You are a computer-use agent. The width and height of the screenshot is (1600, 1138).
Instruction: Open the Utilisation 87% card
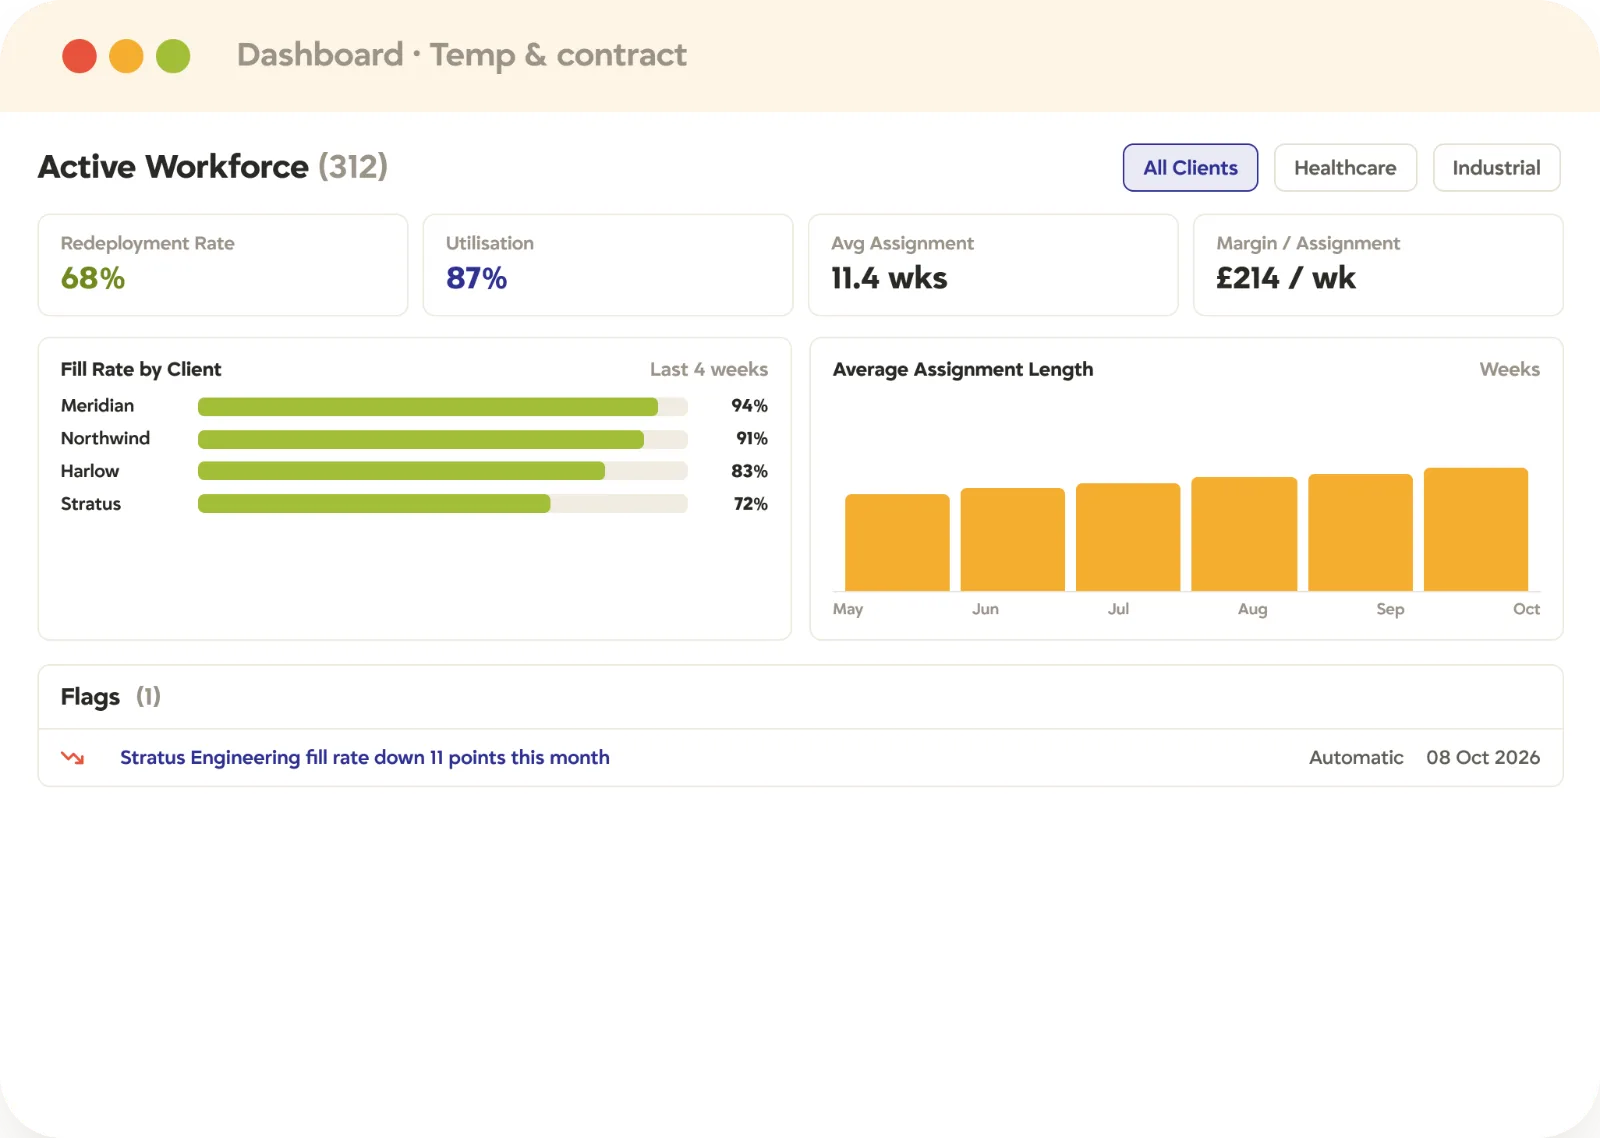tap(608, 265)
